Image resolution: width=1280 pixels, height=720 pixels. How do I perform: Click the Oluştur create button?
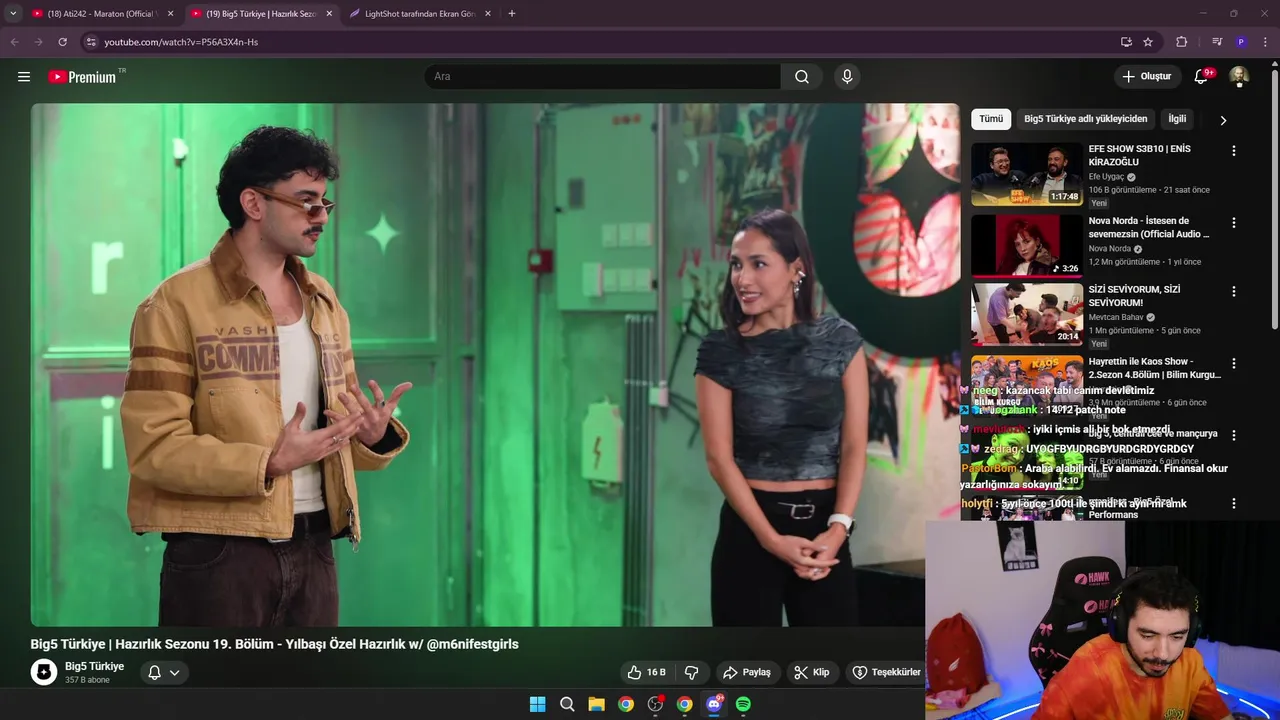pos(1146,77)
